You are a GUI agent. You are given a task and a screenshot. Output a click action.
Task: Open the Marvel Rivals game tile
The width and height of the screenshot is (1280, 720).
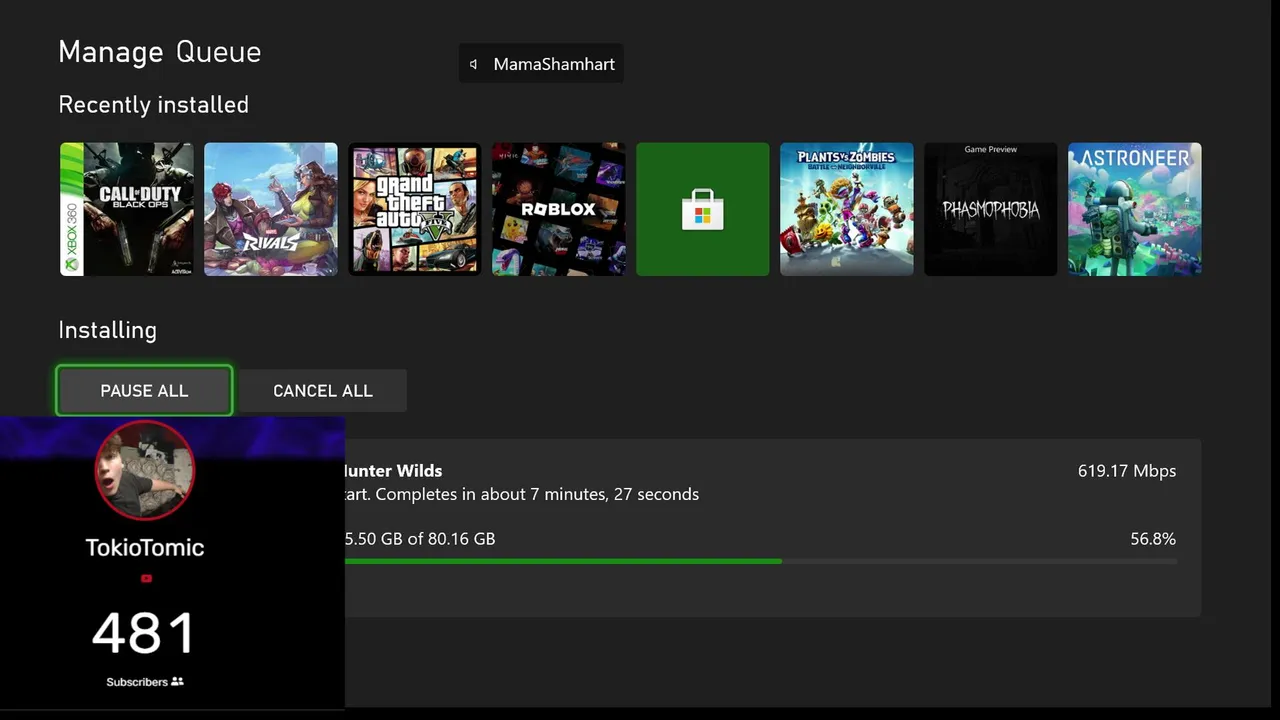click(x=271, y=209)
